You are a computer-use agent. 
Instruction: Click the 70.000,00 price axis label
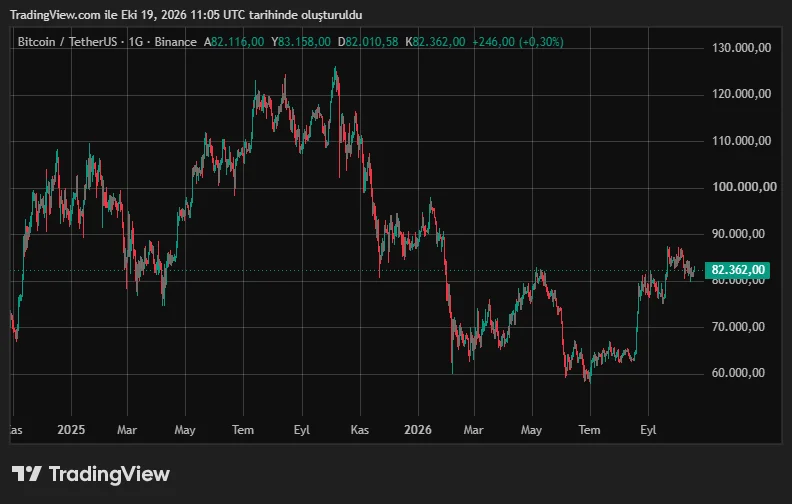point(738,327)
